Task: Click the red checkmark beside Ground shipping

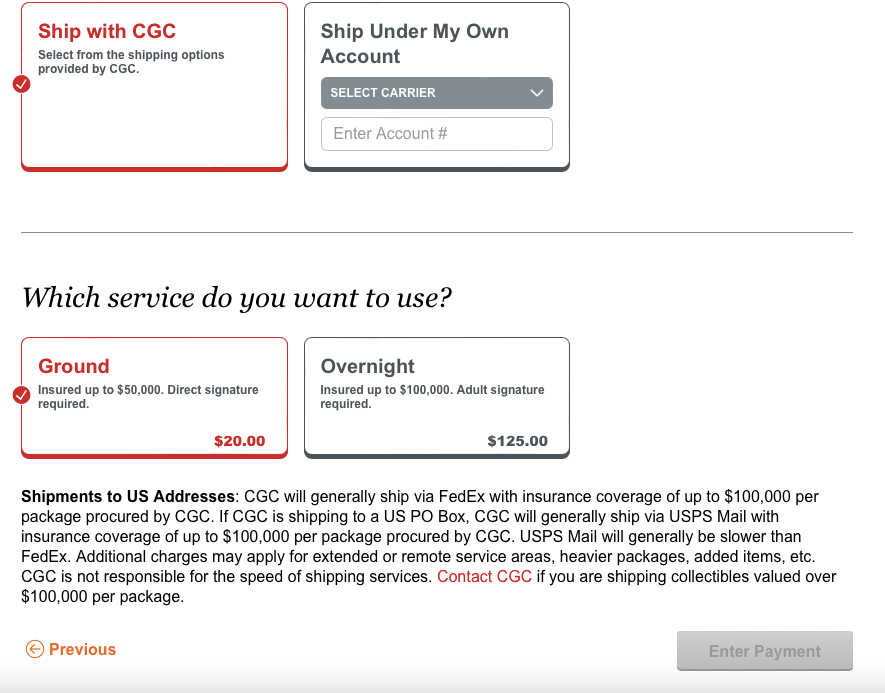Action: [x=21, y=395]
